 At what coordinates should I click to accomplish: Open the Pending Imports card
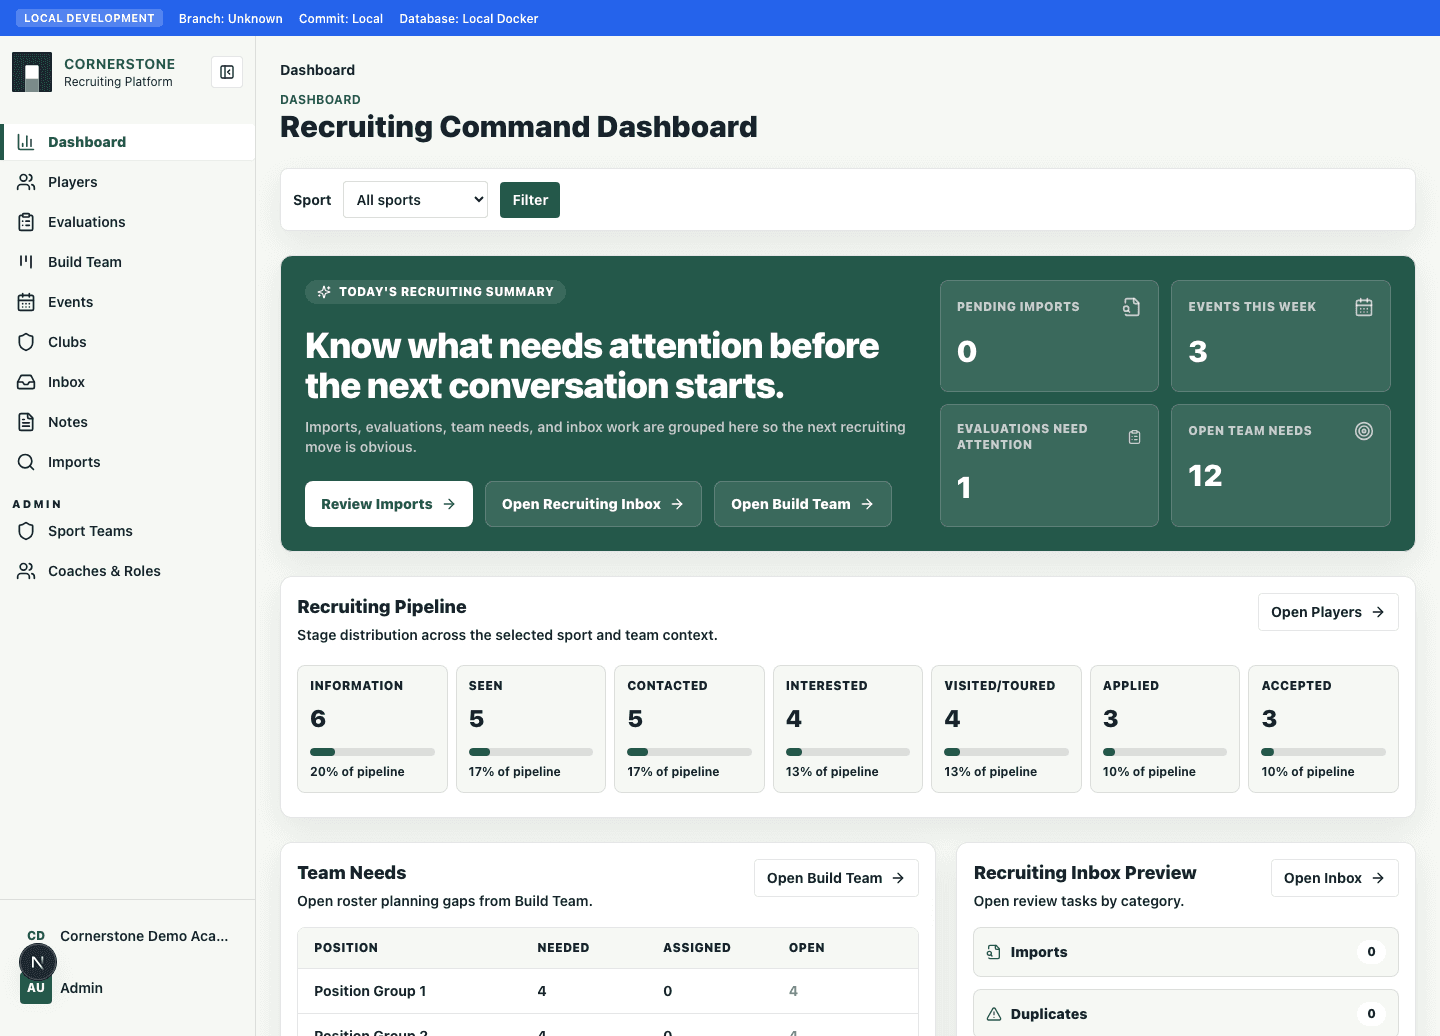coord(1049,336)
